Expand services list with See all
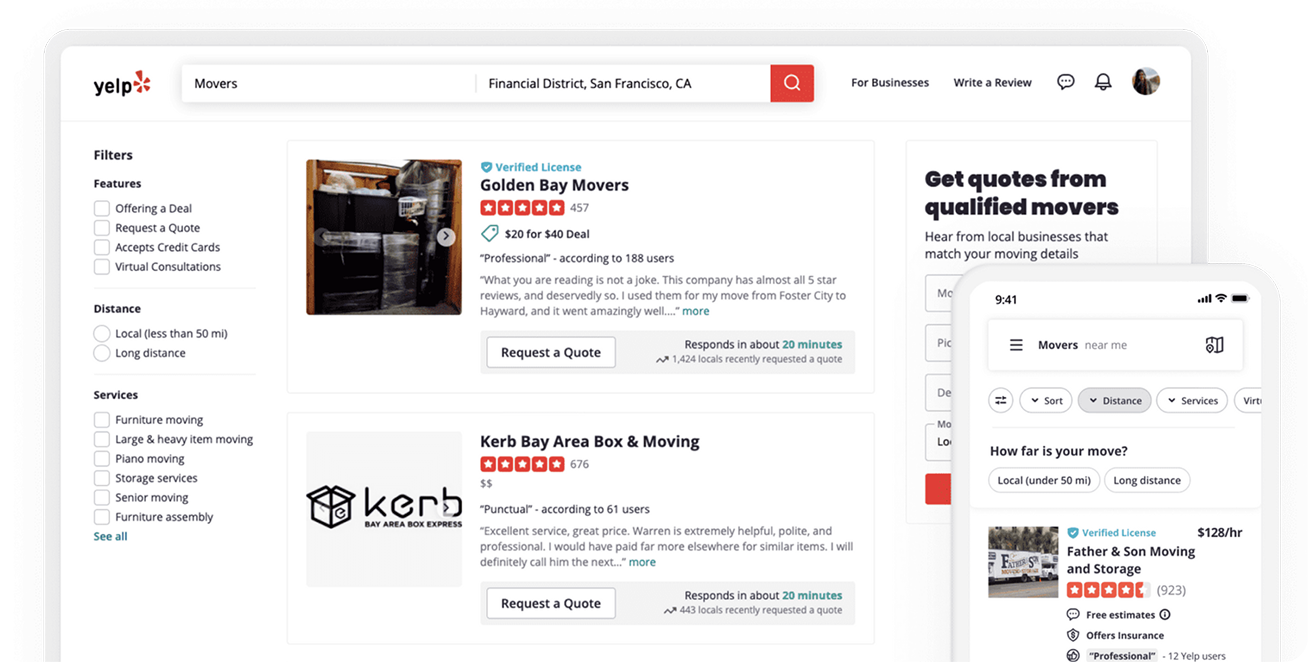Image resolution: width=1308 pixels, height=662 pixels. [x=111, y=537]
